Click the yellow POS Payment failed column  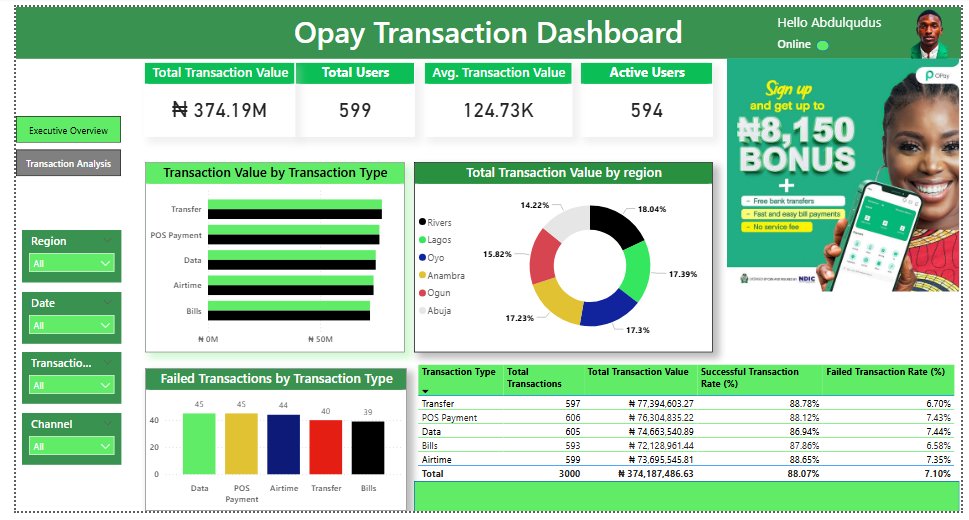click(241, 444)
